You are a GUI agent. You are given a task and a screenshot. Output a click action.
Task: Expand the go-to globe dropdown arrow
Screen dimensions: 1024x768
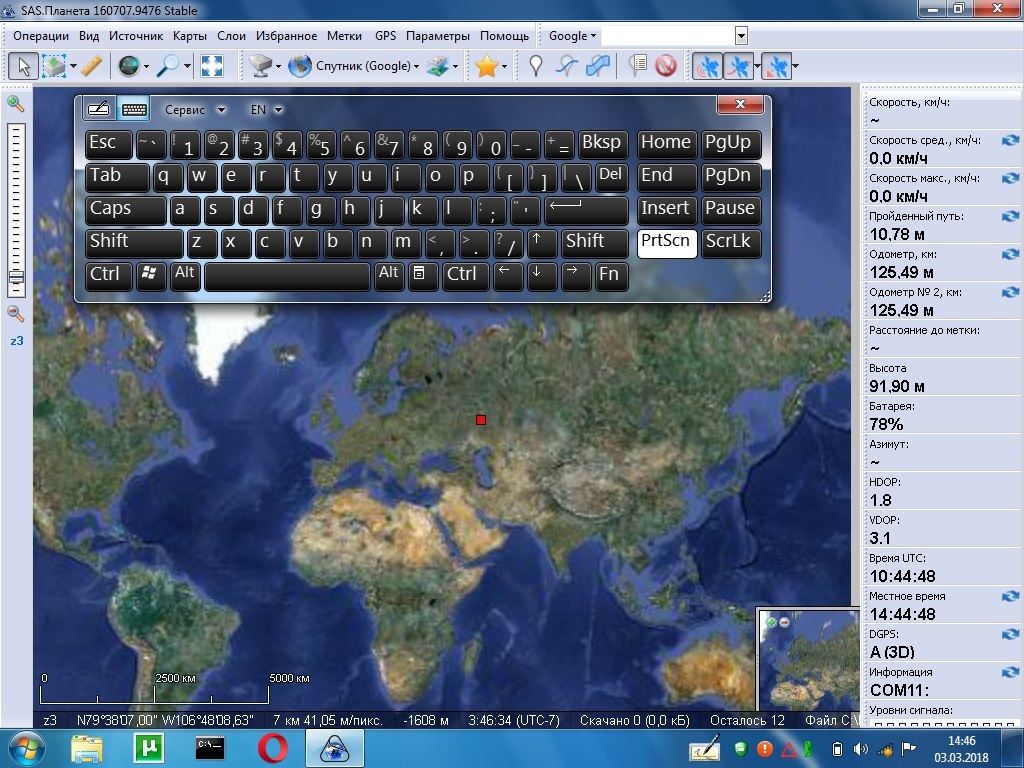click(146, 66)
